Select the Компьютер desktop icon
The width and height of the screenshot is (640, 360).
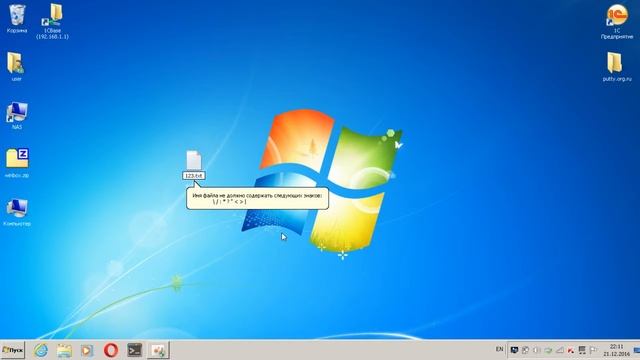pyautogui.click(x=17, y=212)
